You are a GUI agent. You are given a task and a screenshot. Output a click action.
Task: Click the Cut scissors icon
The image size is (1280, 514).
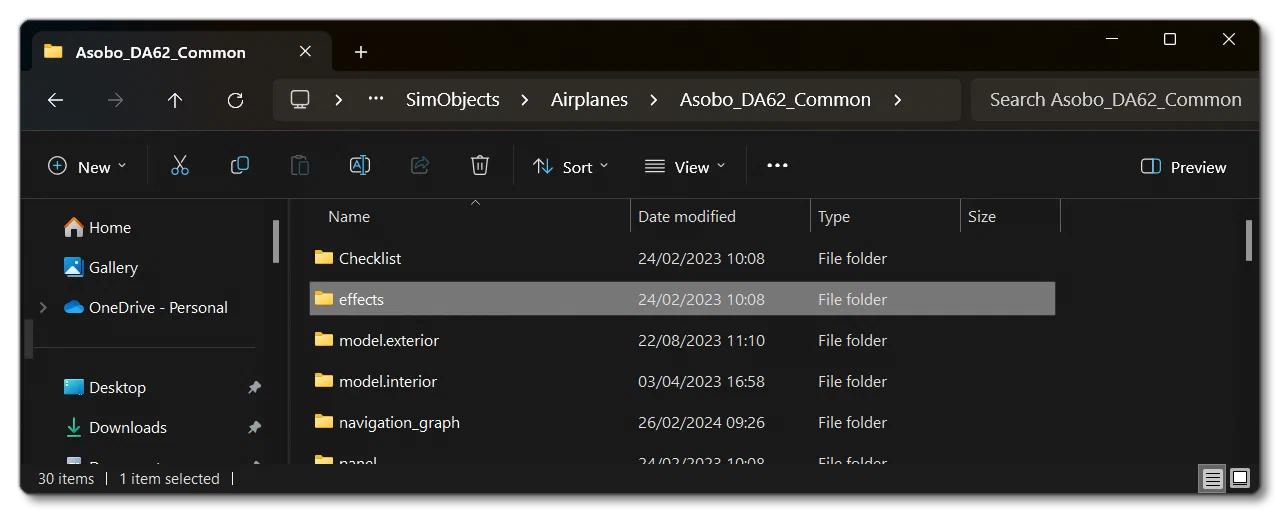pyautogui.click(x=180, y=166)
